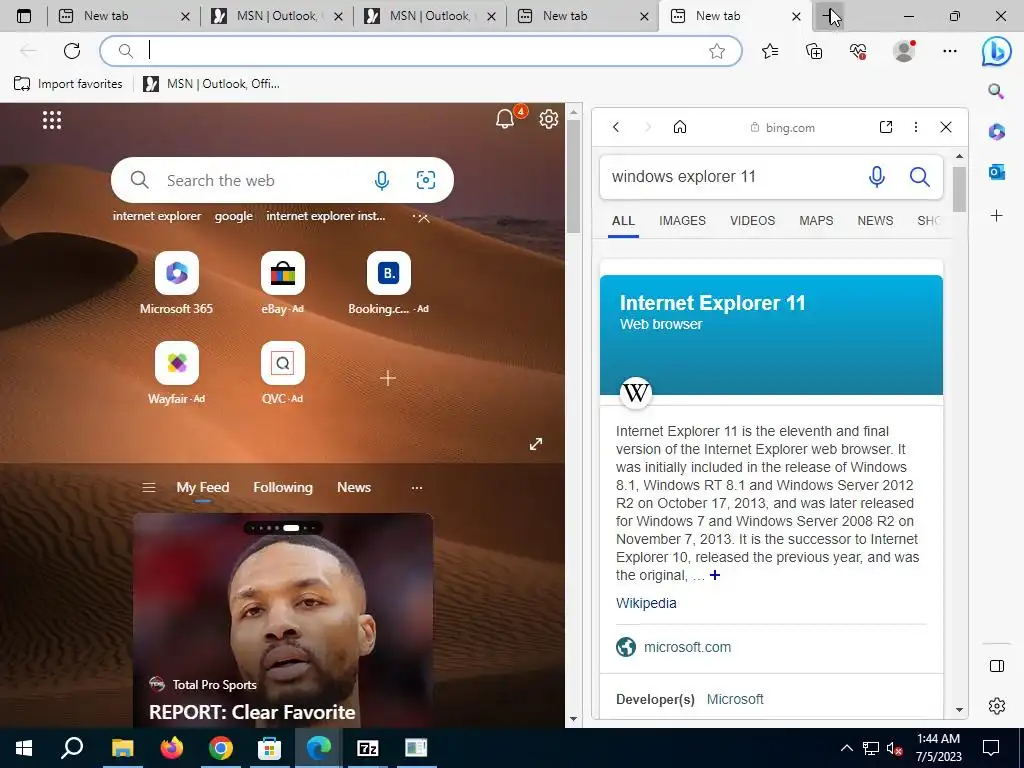Expand the page background view arrow
Screen dimensions: 1024x768
coord(536,444)
